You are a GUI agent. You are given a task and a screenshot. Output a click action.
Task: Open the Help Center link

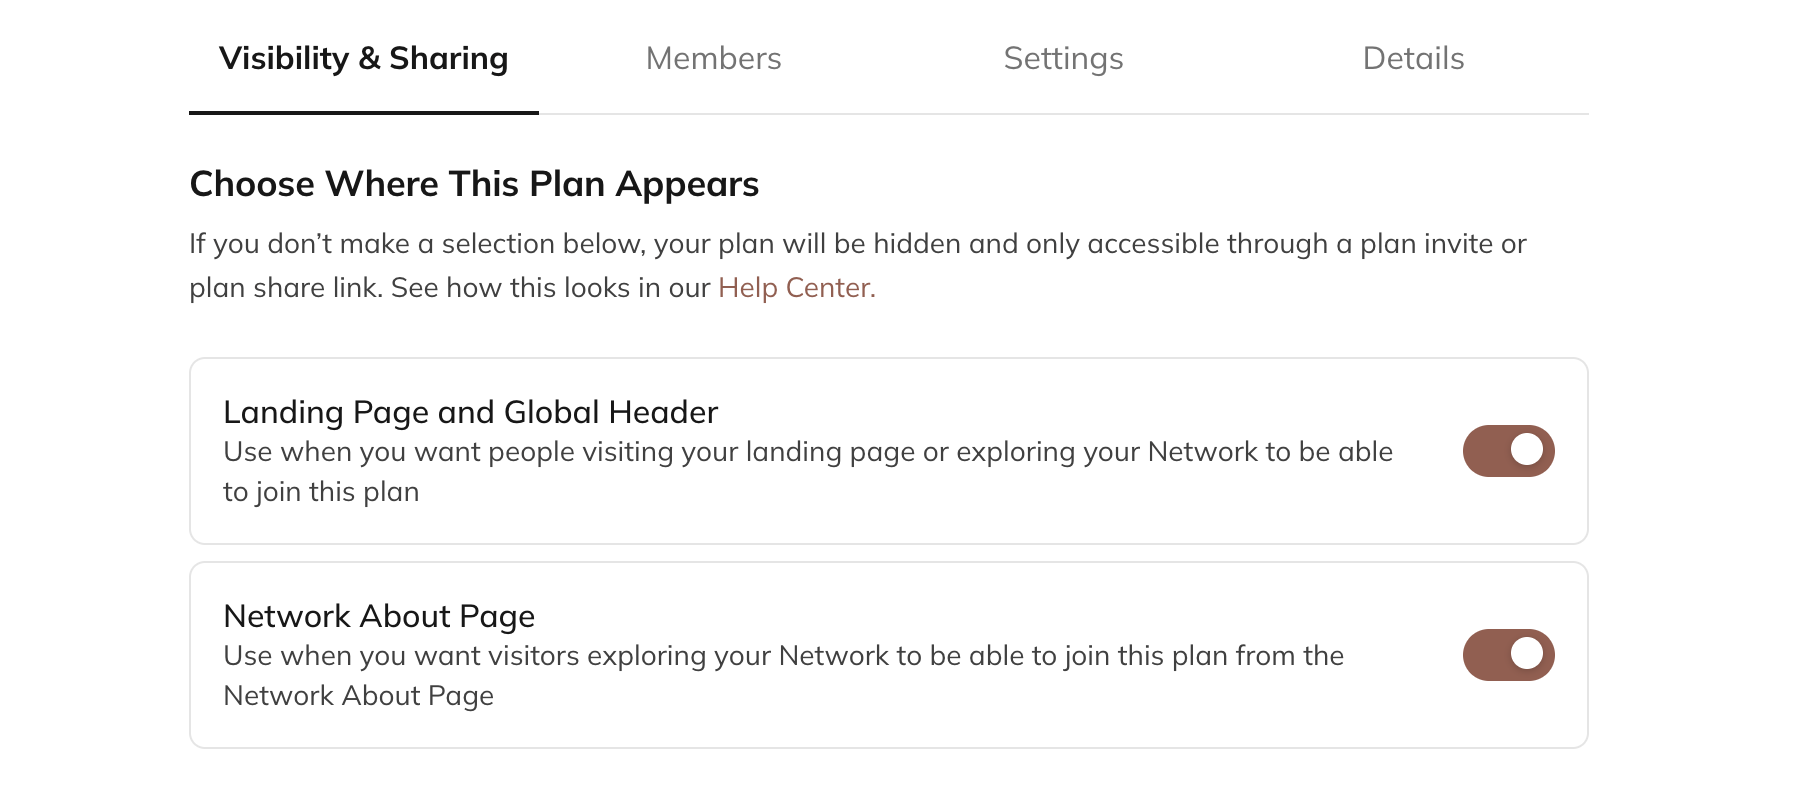794,287
